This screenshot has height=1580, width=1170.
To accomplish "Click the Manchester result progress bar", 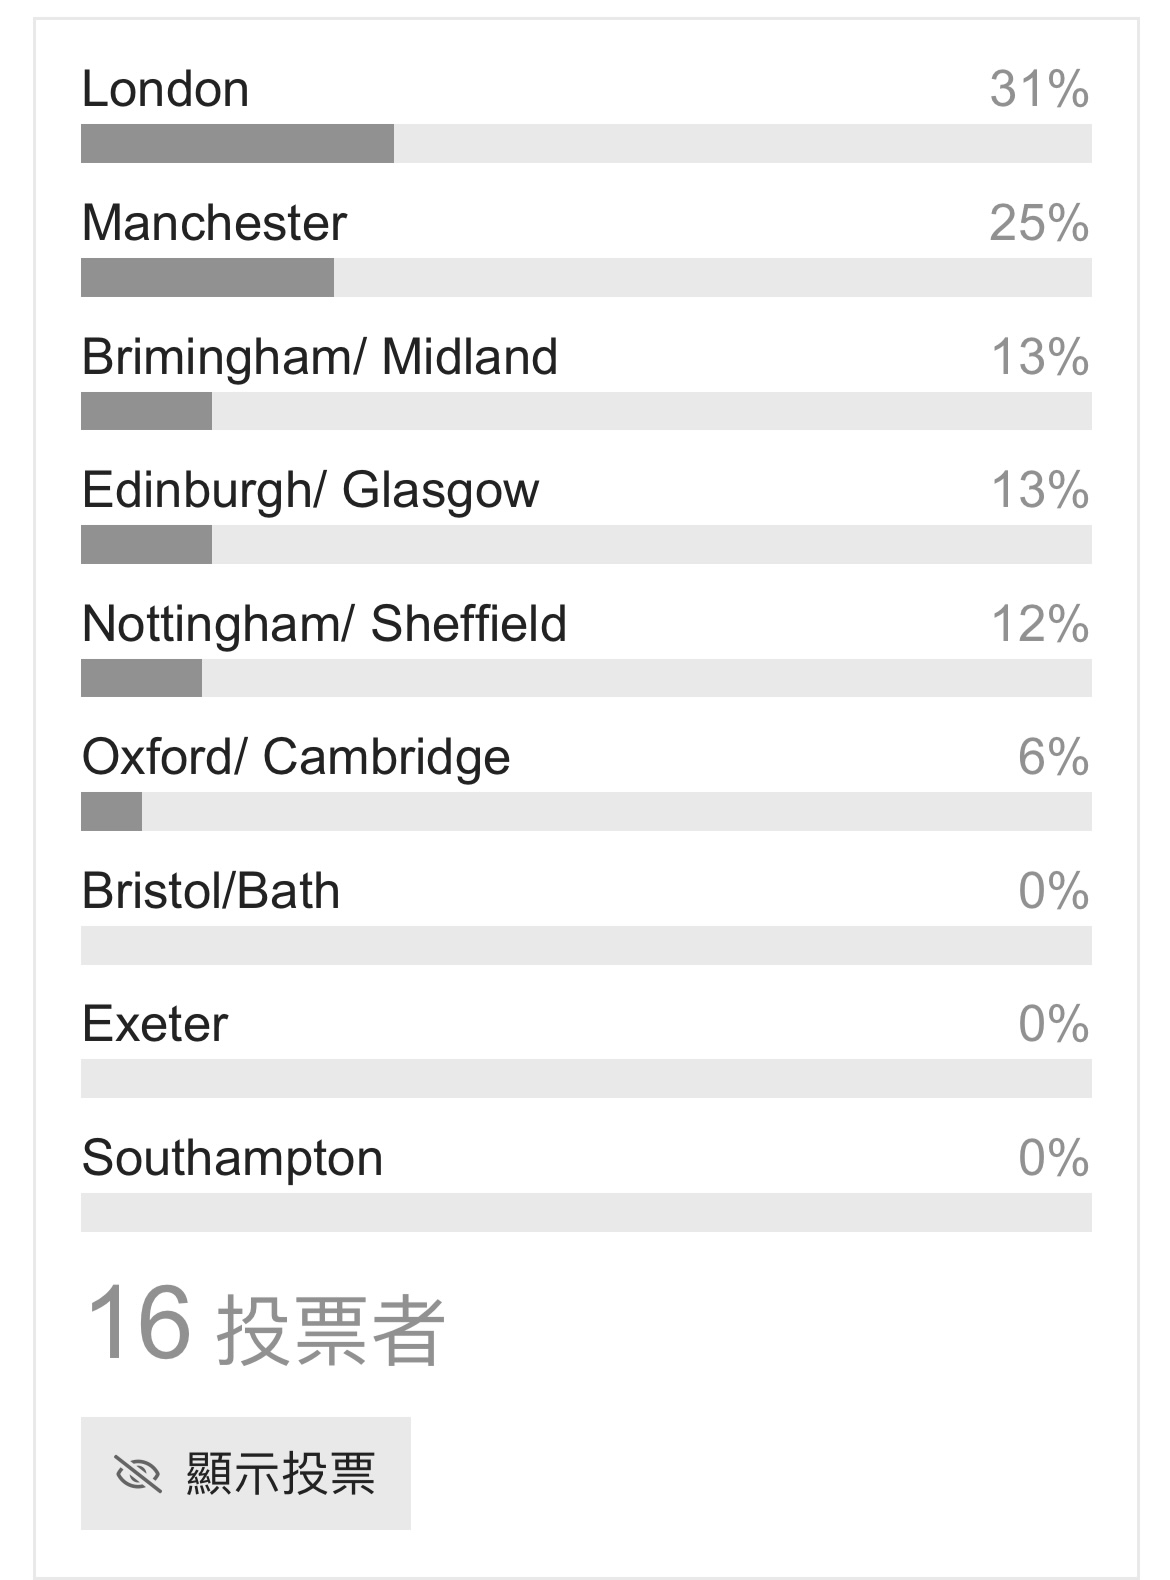I will tap(586, 277).
